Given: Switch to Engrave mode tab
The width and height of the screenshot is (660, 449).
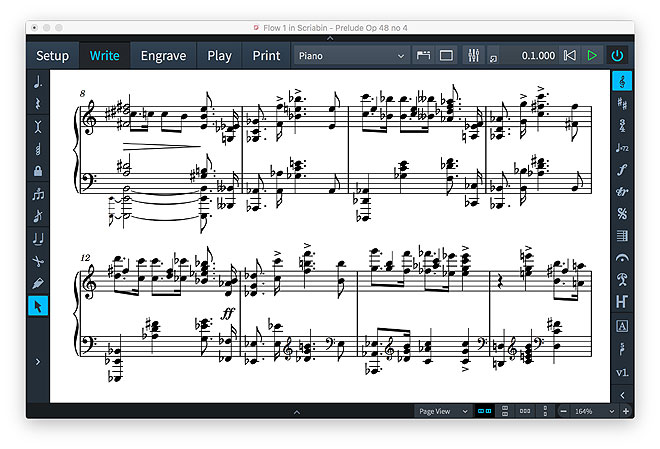Looking at the screenshot, I should click(x=163, y=56).
